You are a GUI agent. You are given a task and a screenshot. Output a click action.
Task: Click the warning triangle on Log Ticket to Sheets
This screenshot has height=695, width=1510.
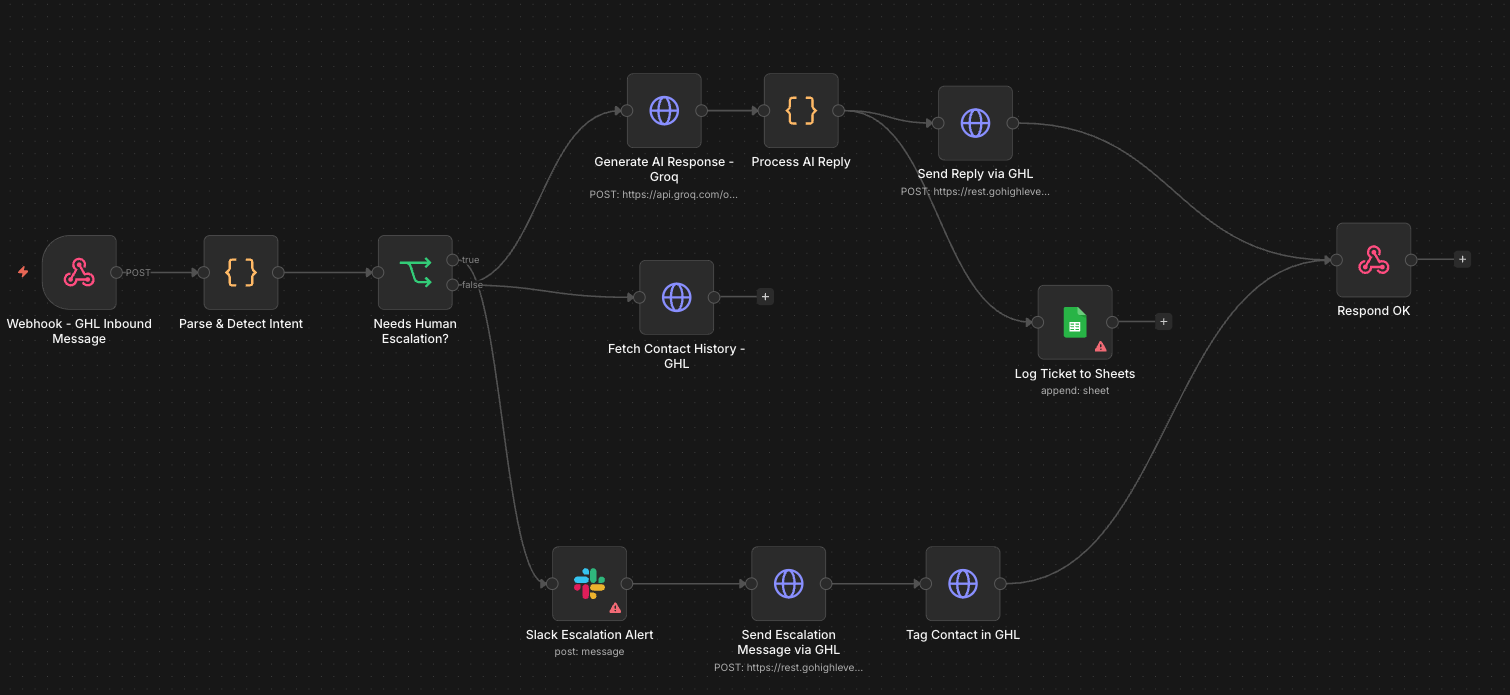click(x=1100, y=346)
